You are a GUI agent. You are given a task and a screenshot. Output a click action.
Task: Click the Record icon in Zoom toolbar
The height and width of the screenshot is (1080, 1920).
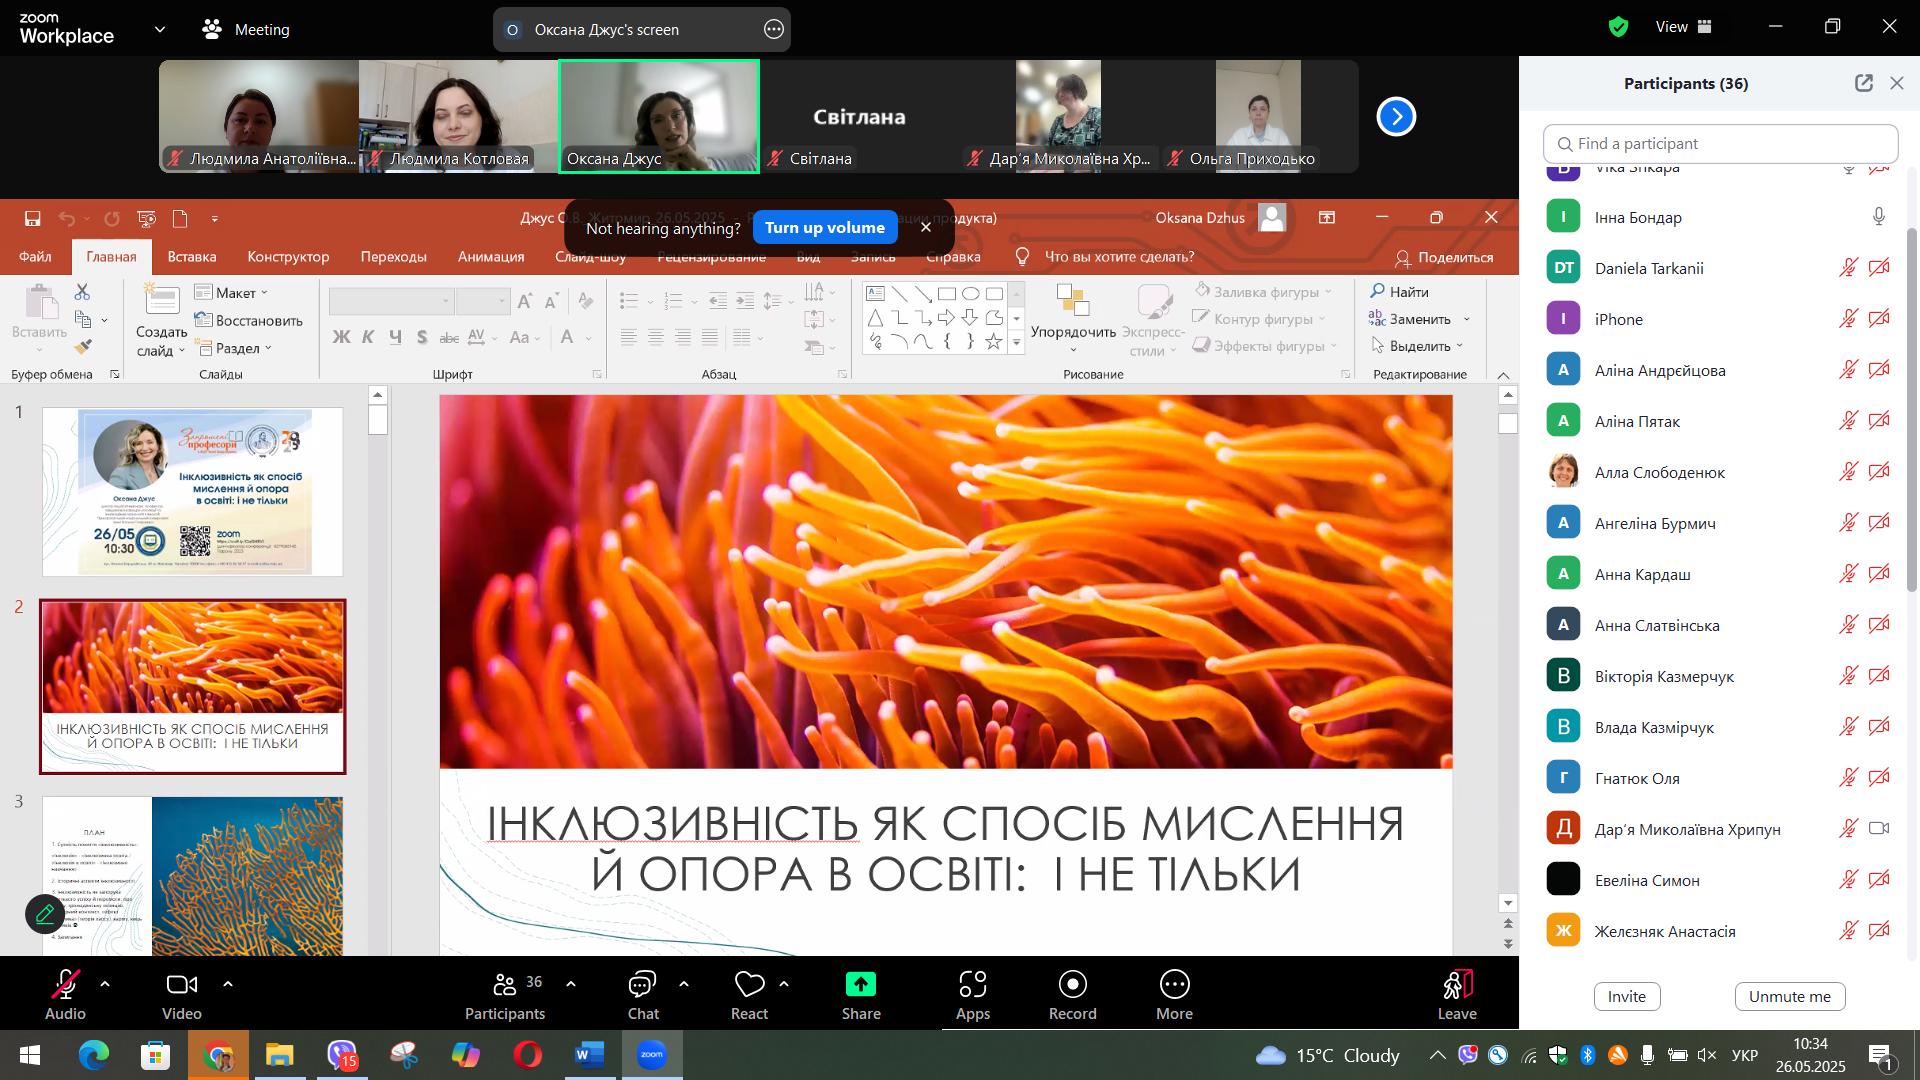(x=1072, y=985)
